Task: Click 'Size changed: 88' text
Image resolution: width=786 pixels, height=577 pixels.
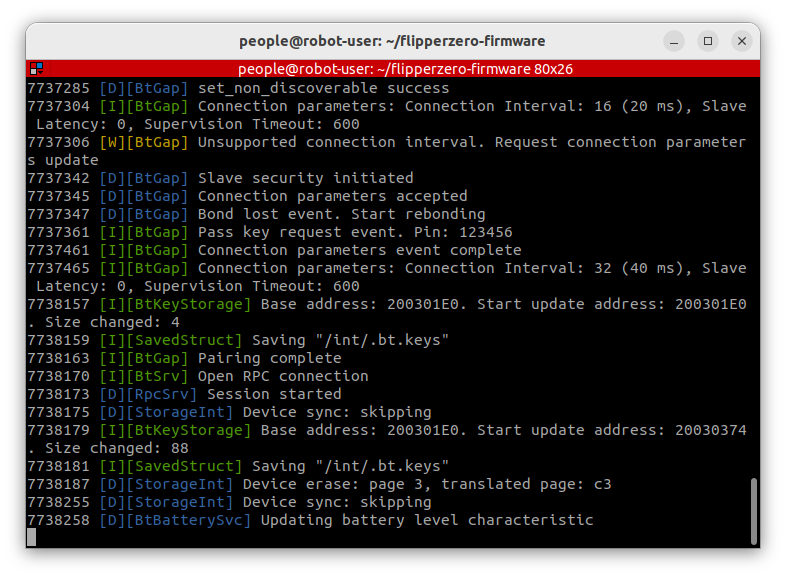Action: tap(117, 448)
